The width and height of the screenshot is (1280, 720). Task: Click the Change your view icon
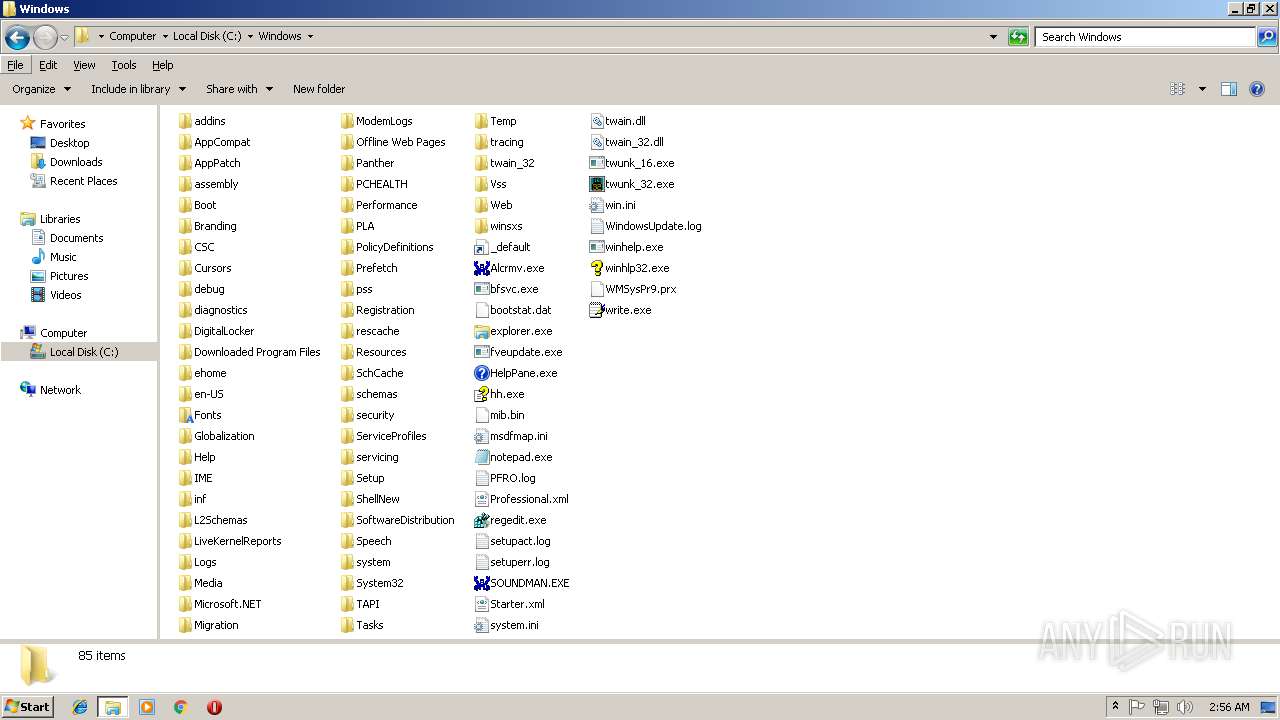tap(1178, 89)
